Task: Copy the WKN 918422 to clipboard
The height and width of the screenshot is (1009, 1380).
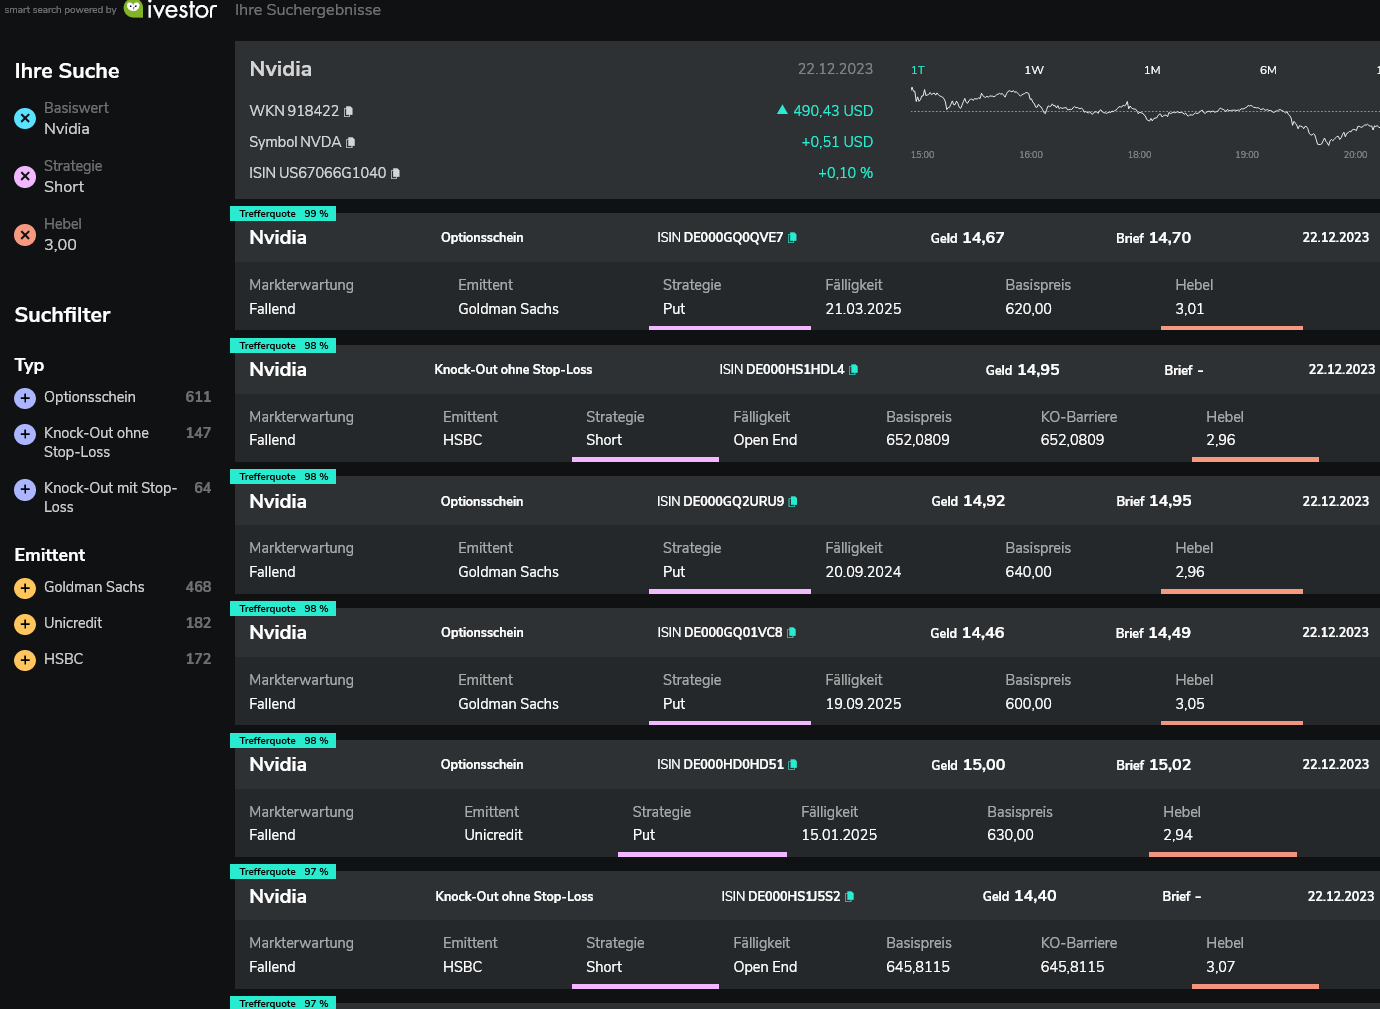Action: pyautogui.click(x=349, y=112)
